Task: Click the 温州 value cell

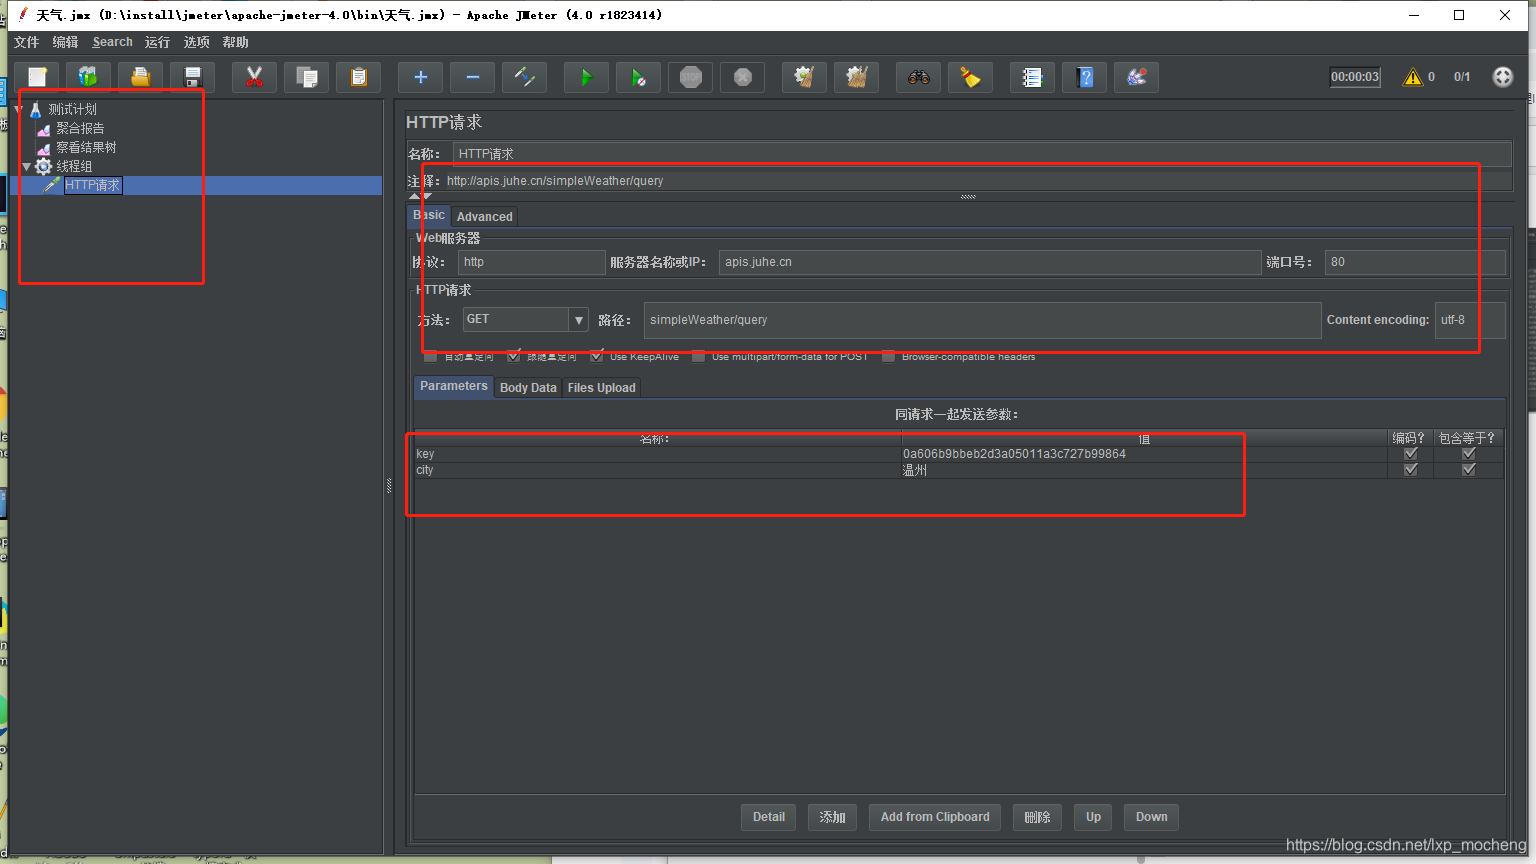Action: 1144,470
